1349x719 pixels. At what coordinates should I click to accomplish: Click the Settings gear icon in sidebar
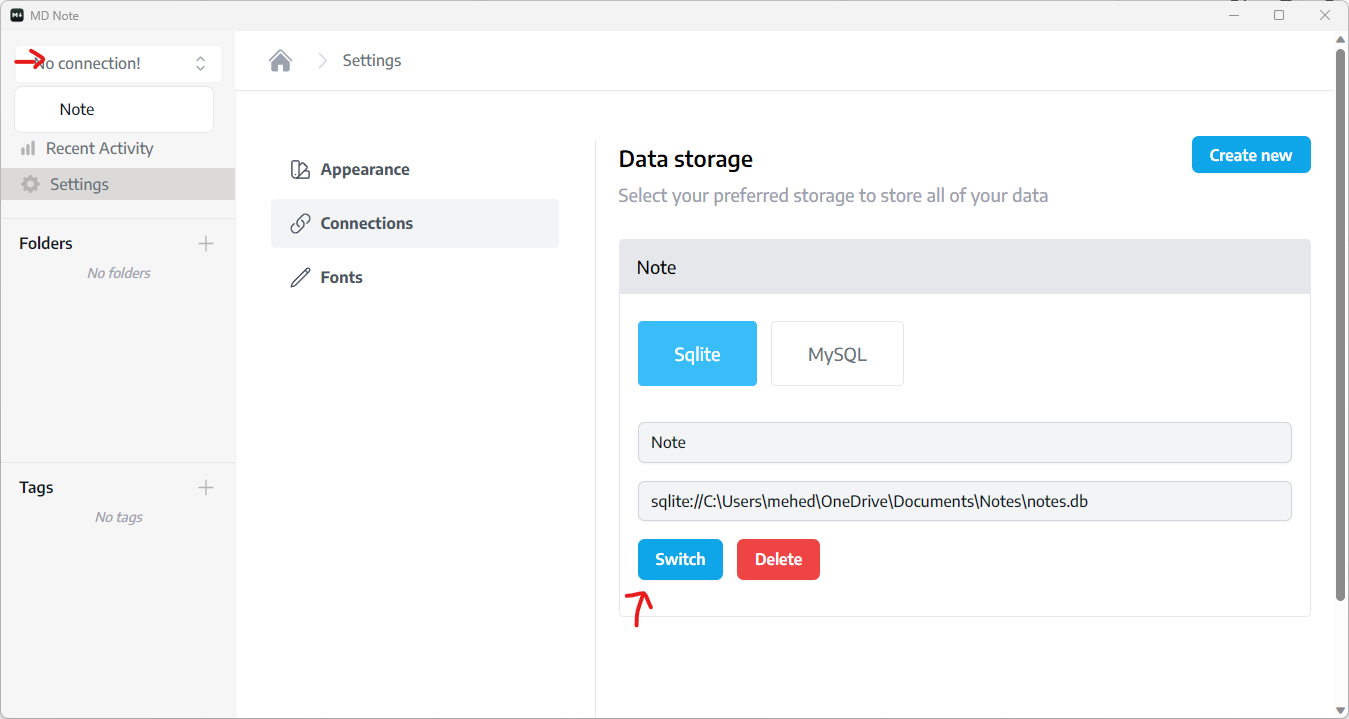tap(30, 184)
